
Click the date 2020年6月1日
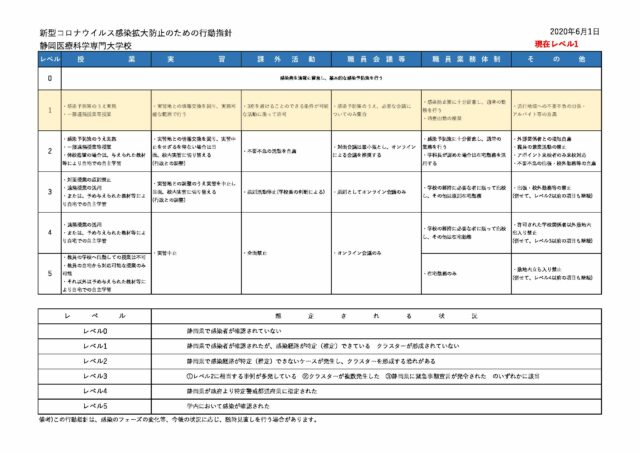pos(578,33)
